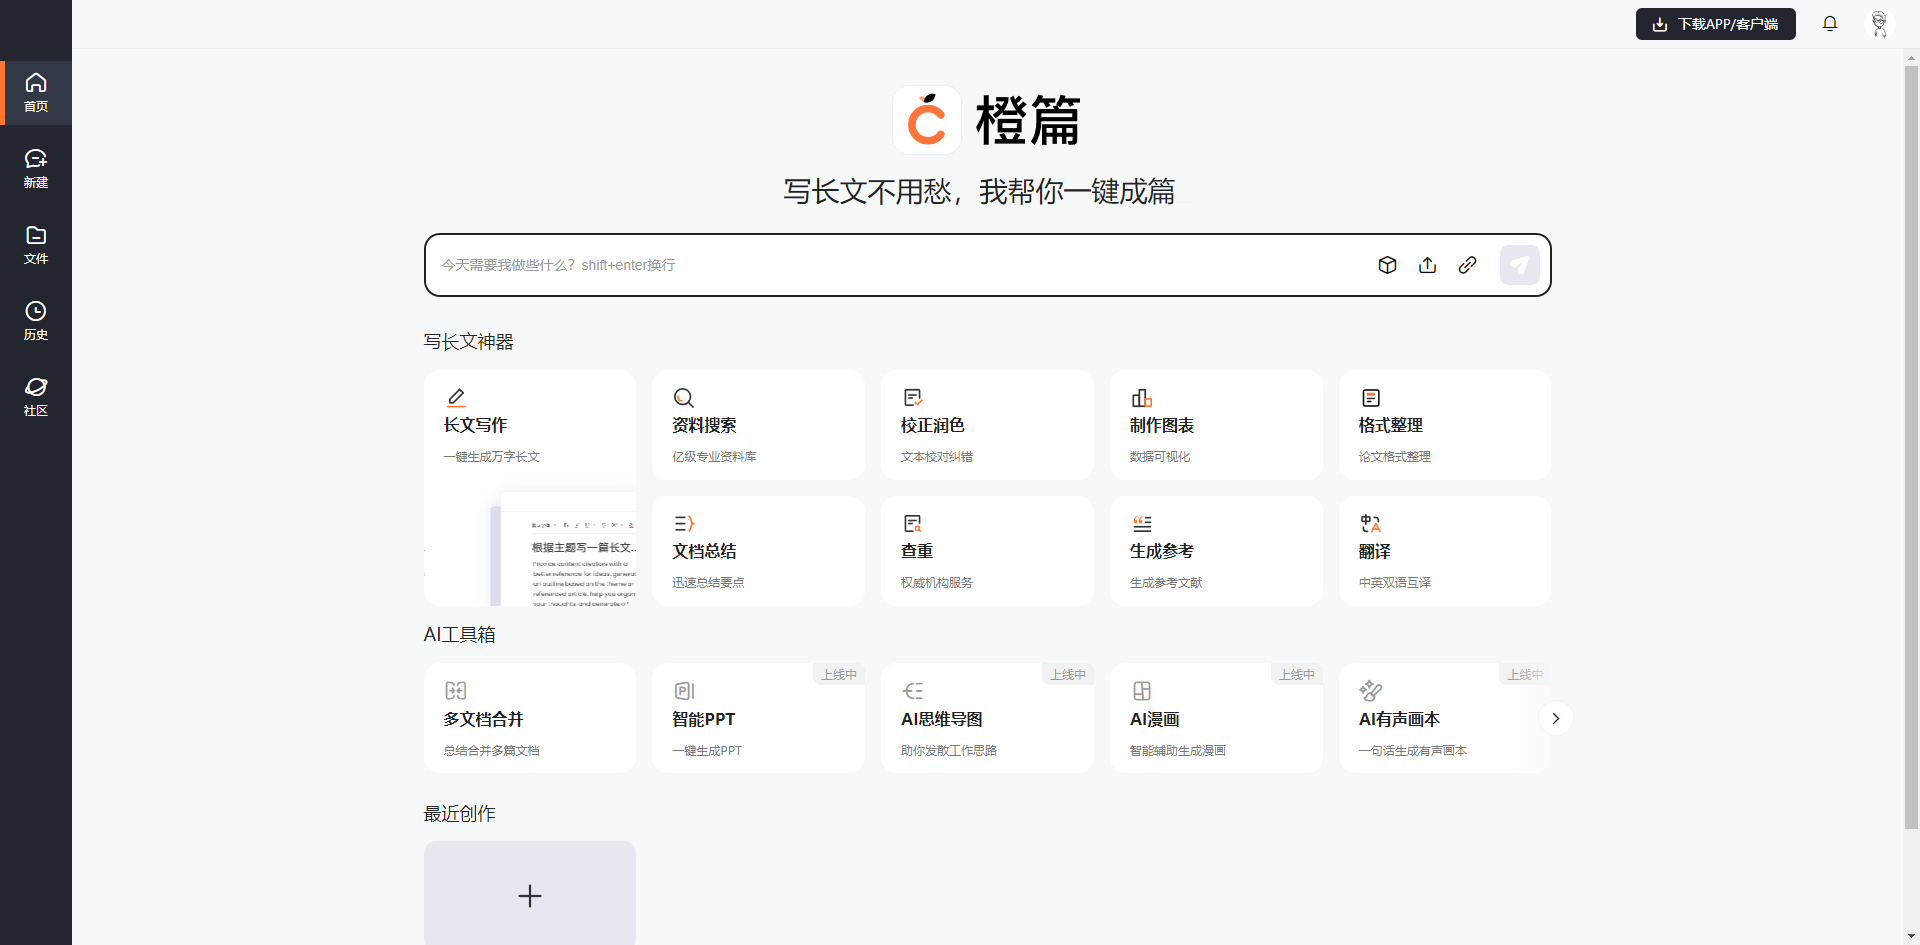Open 格式整理 card title
Viewport: 1920px width, 945px height.
coord(1390,425)
